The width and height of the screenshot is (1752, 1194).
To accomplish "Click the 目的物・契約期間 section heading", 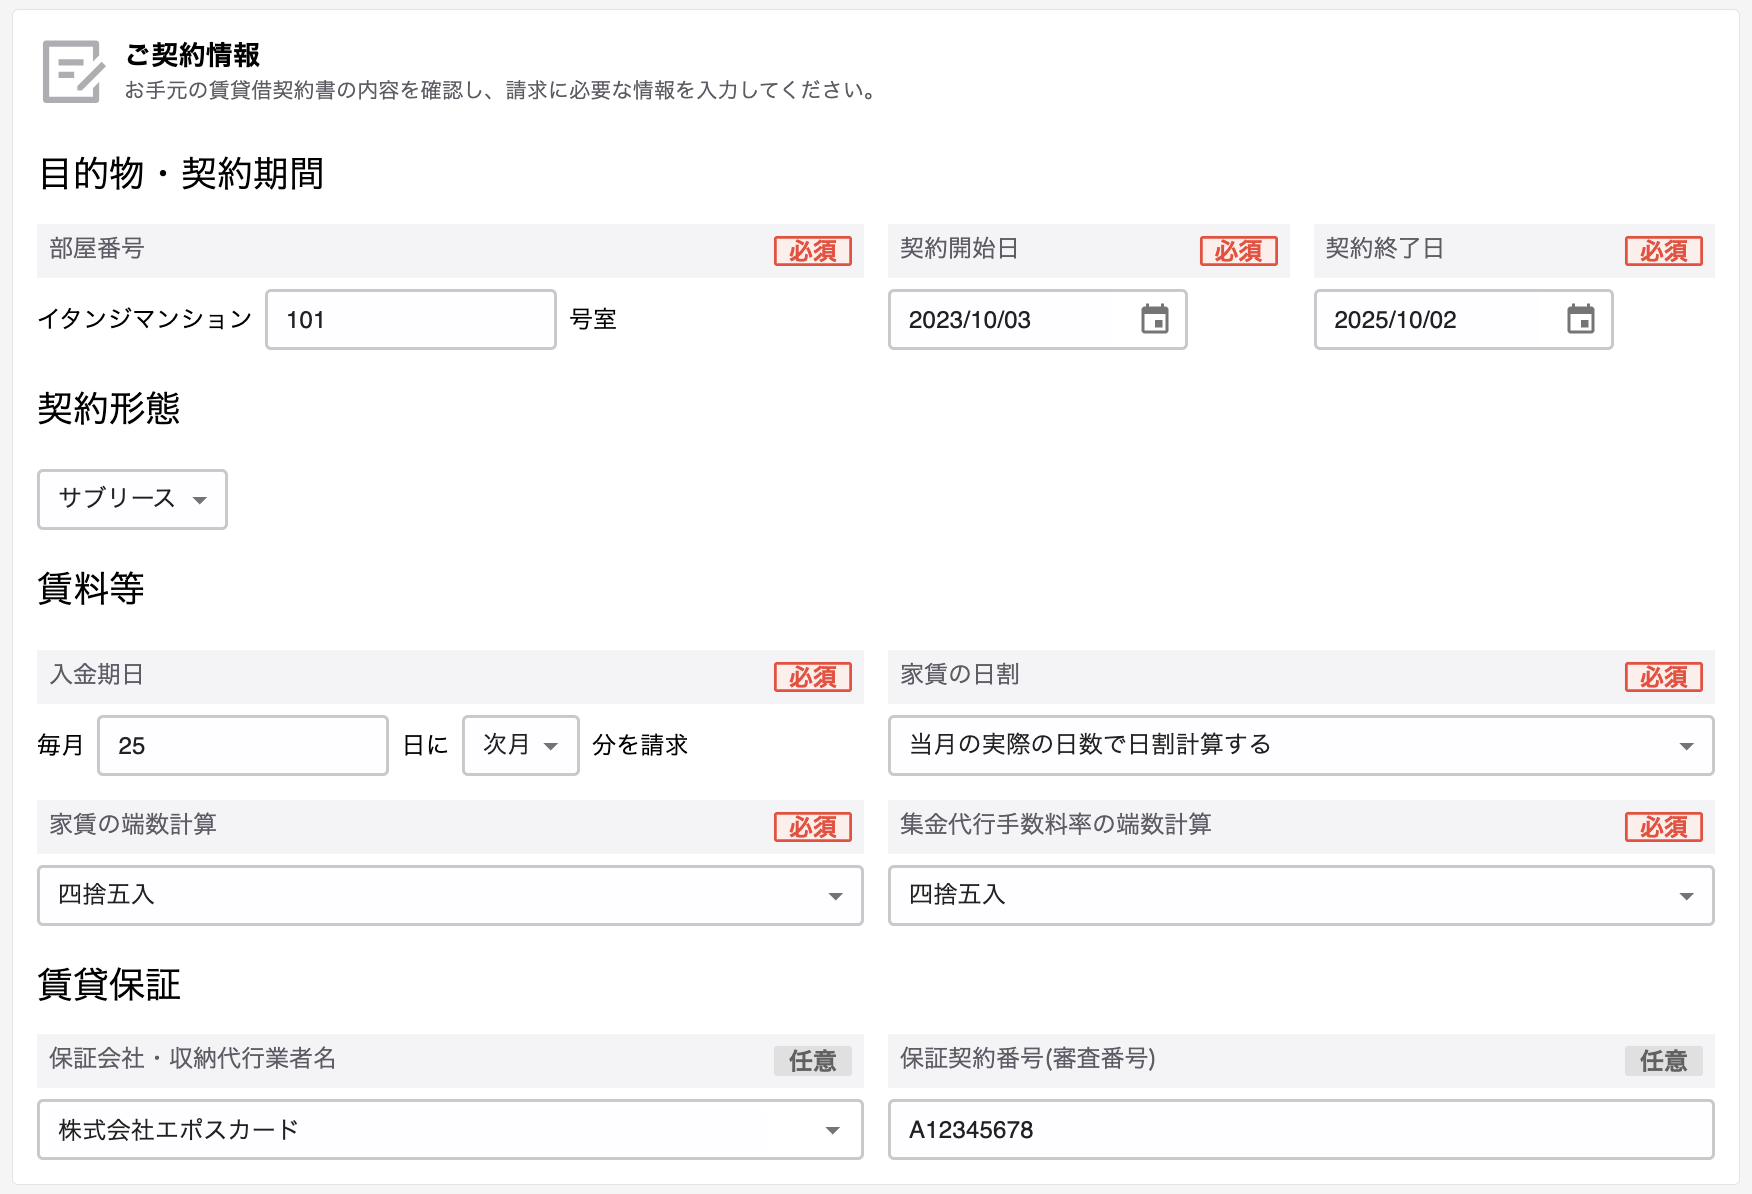I will point(181,174).
